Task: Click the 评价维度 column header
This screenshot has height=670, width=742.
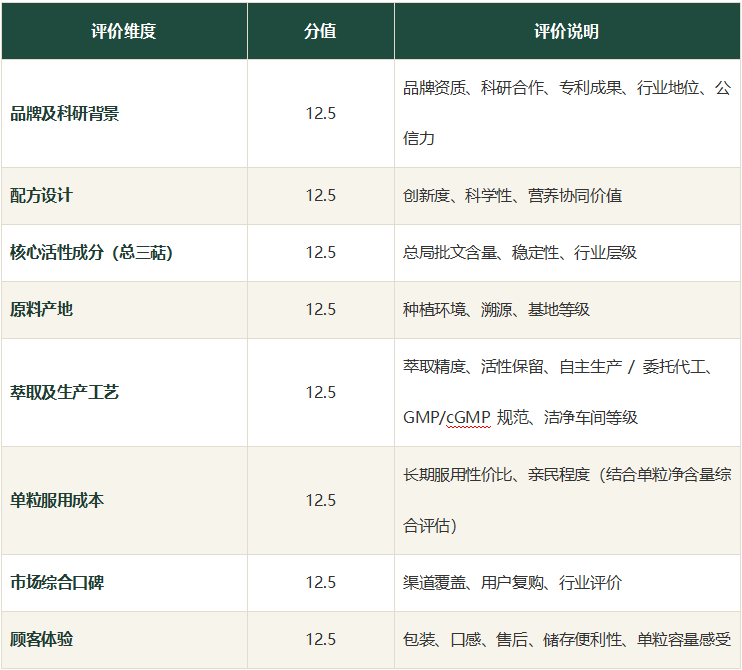Action: coord(124,31)
